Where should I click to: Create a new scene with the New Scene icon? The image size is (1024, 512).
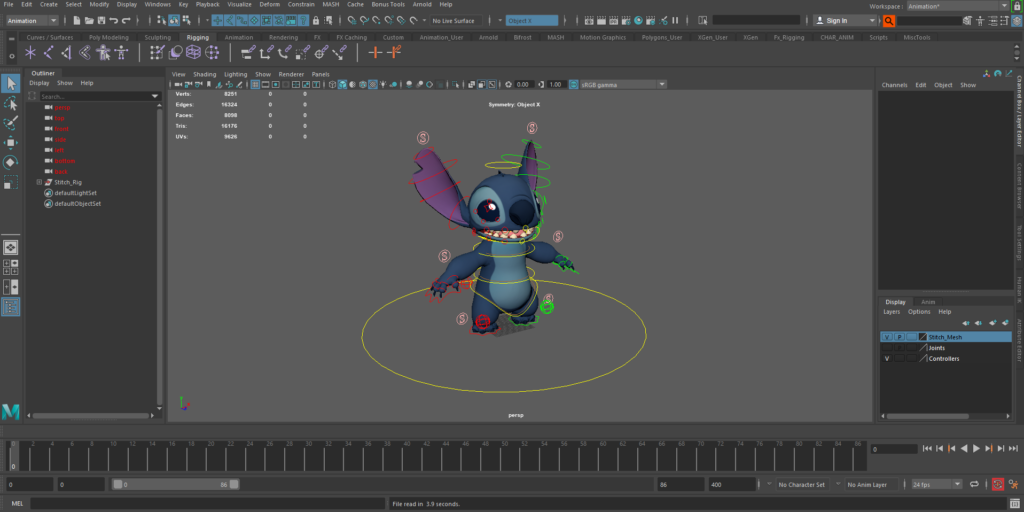(x=77, y=21)
